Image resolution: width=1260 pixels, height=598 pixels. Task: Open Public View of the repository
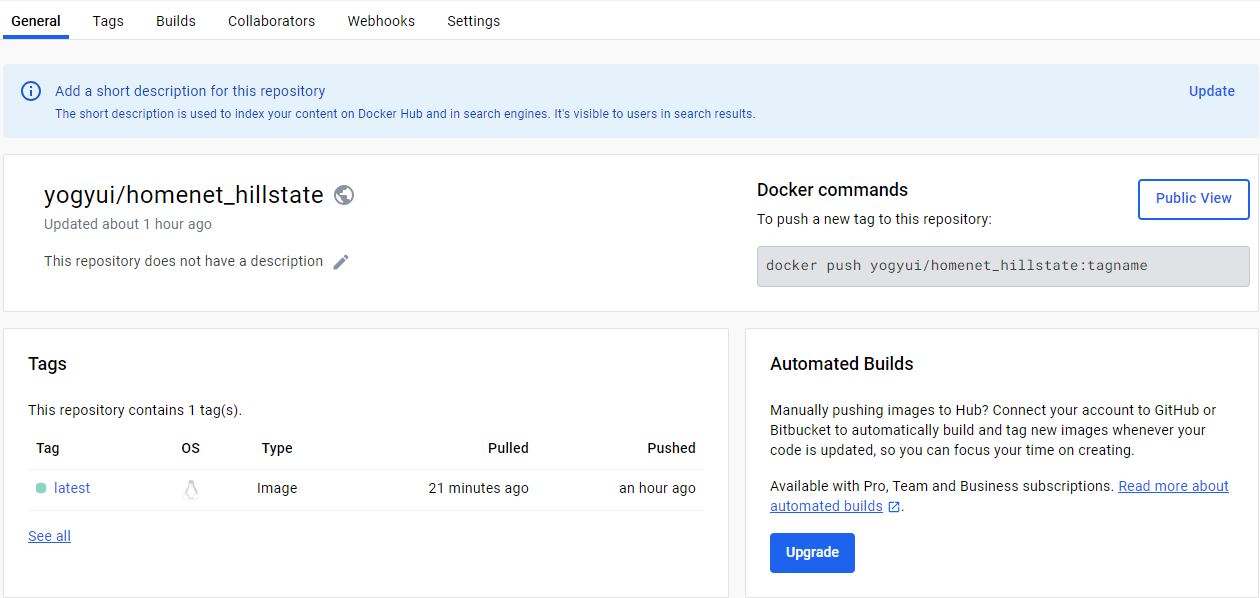tap(1194, 199)
